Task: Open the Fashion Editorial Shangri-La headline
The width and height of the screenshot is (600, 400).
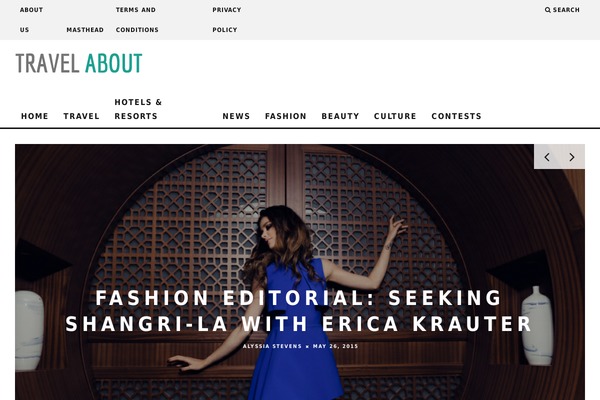Action: coord(298,311)
